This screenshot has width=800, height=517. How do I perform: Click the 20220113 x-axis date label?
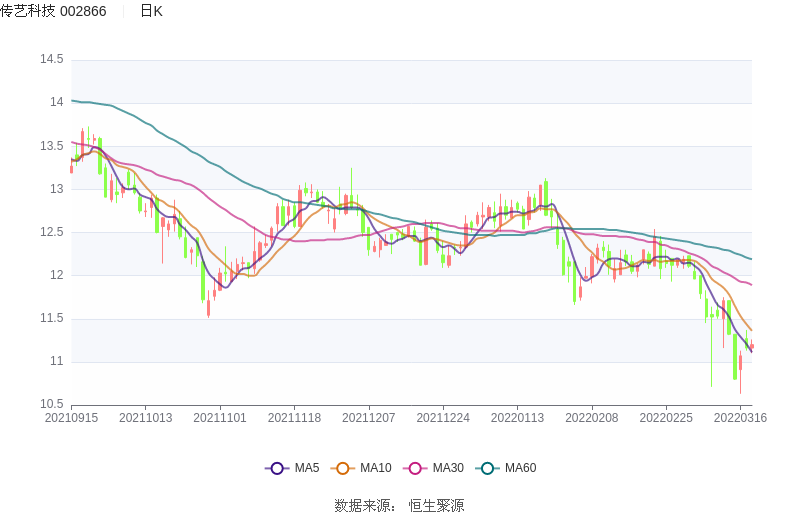[x=517, y=418]
